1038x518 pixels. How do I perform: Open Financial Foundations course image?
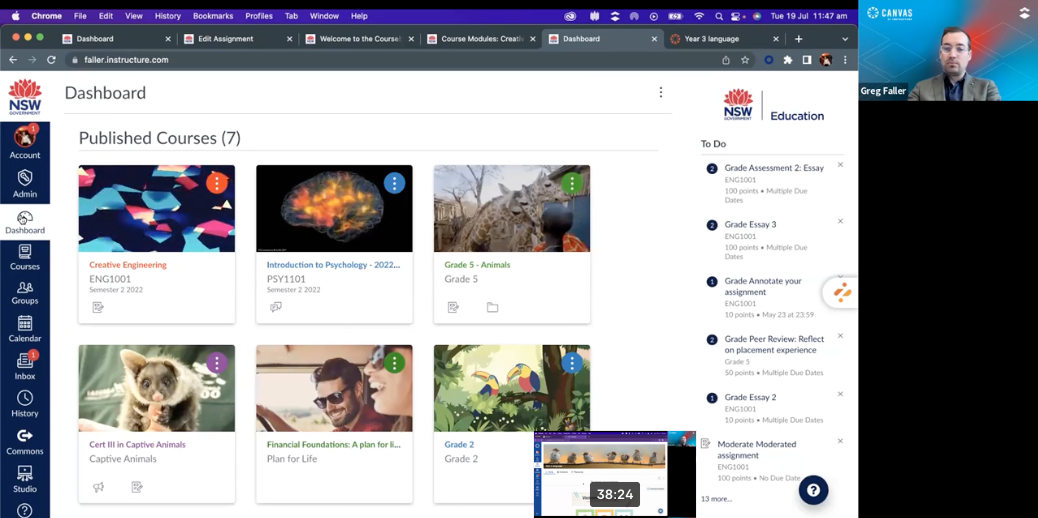[x=334, y=388]
